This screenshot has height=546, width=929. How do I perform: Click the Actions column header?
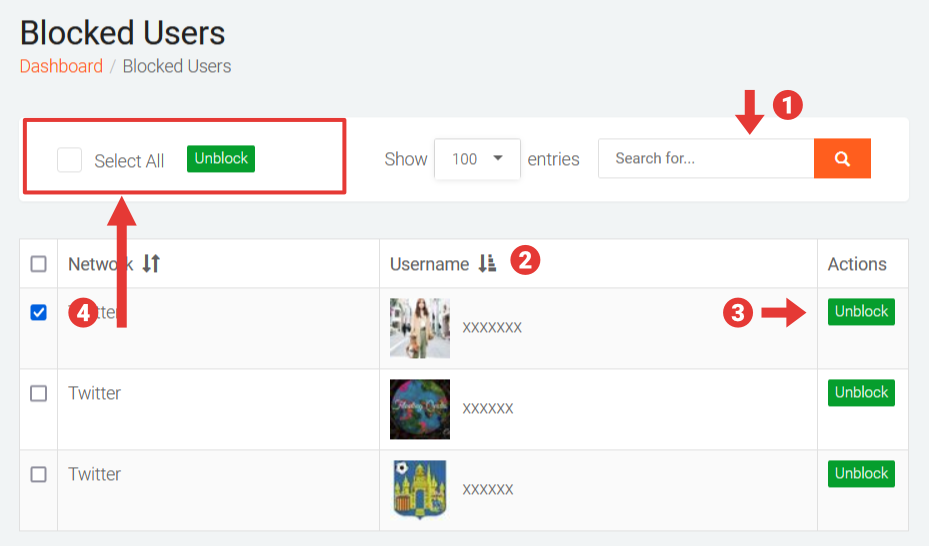(x=857, y=264)
